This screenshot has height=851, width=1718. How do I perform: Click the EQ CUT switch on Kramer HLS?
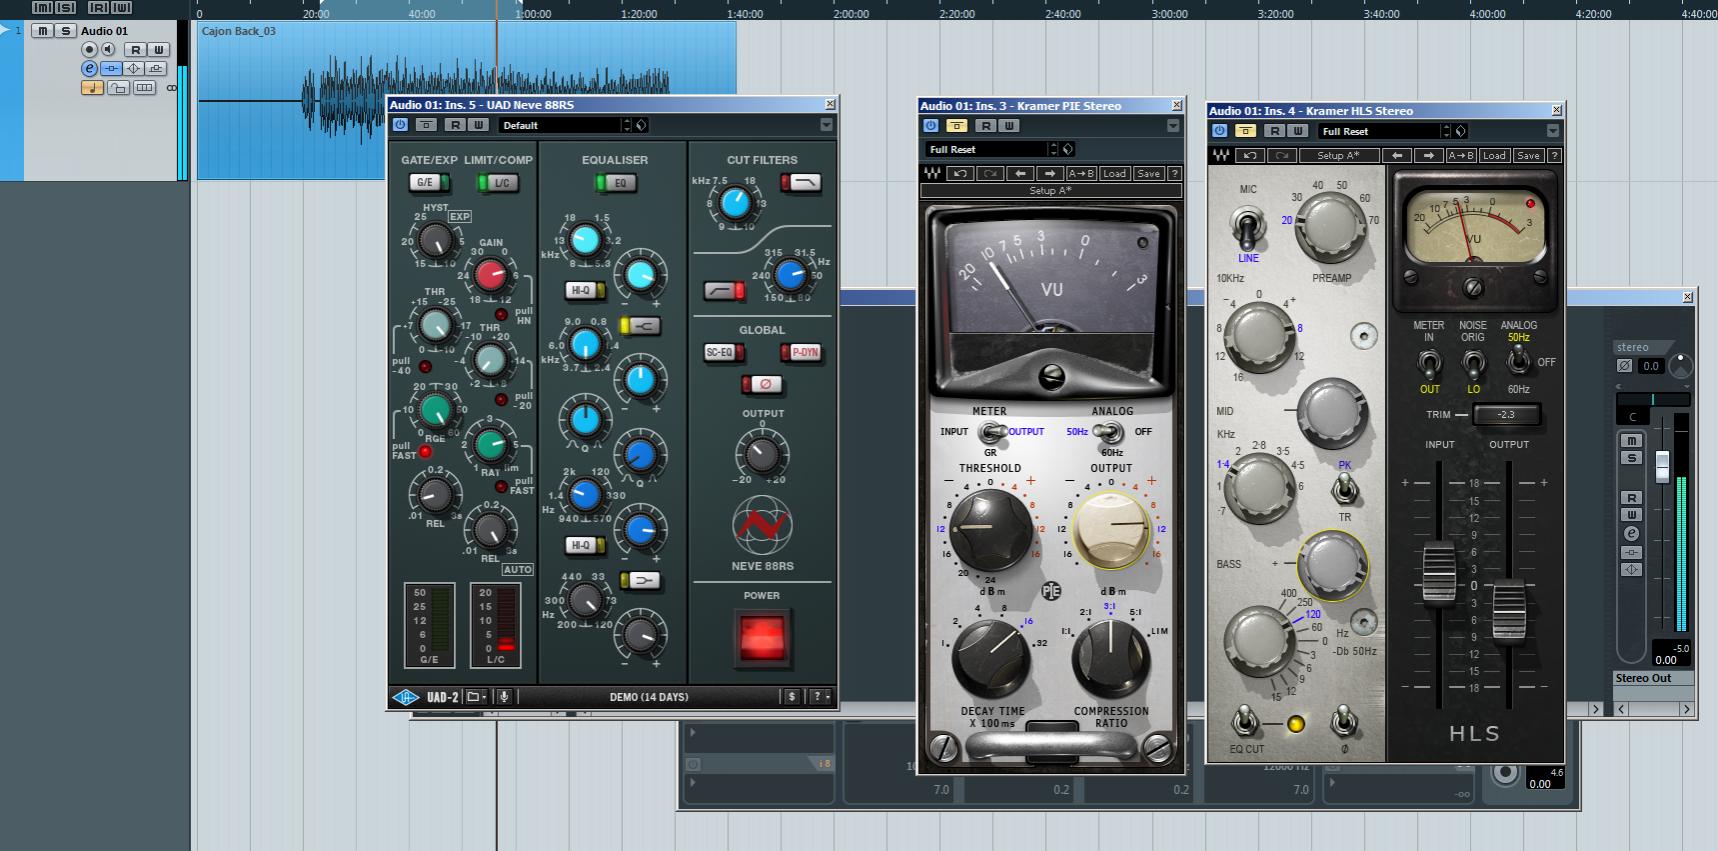1245,722
